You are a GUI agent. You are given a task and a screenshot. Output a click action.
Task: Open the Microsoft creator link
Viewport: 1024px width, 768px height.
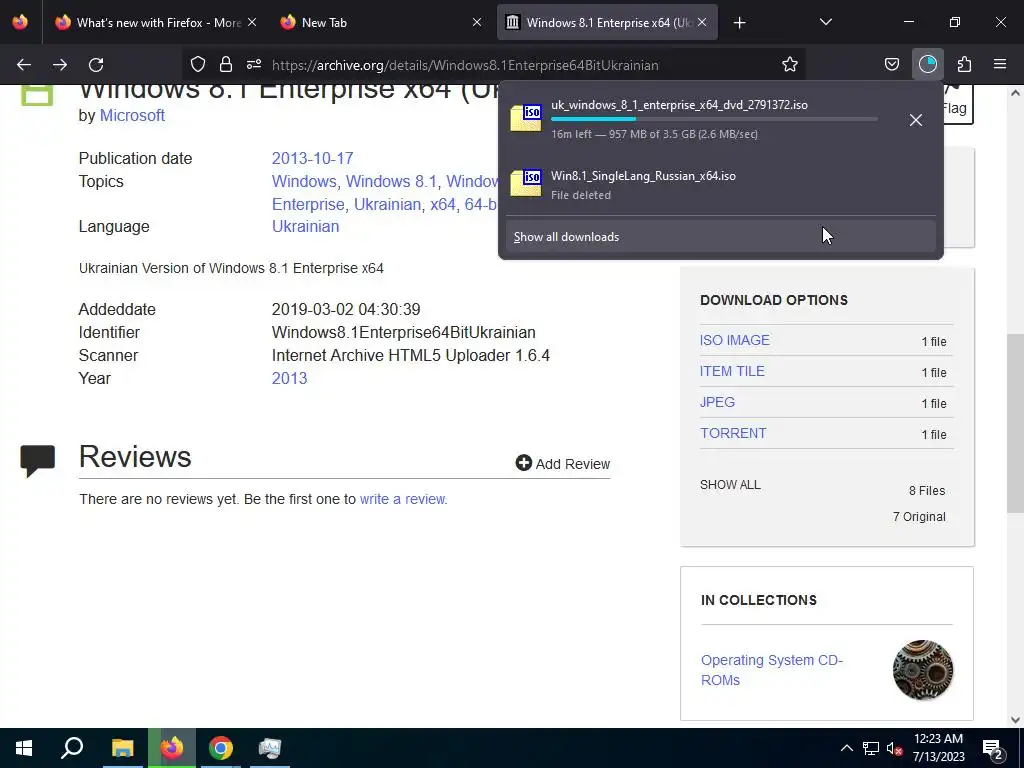click(x=132, y=116)
